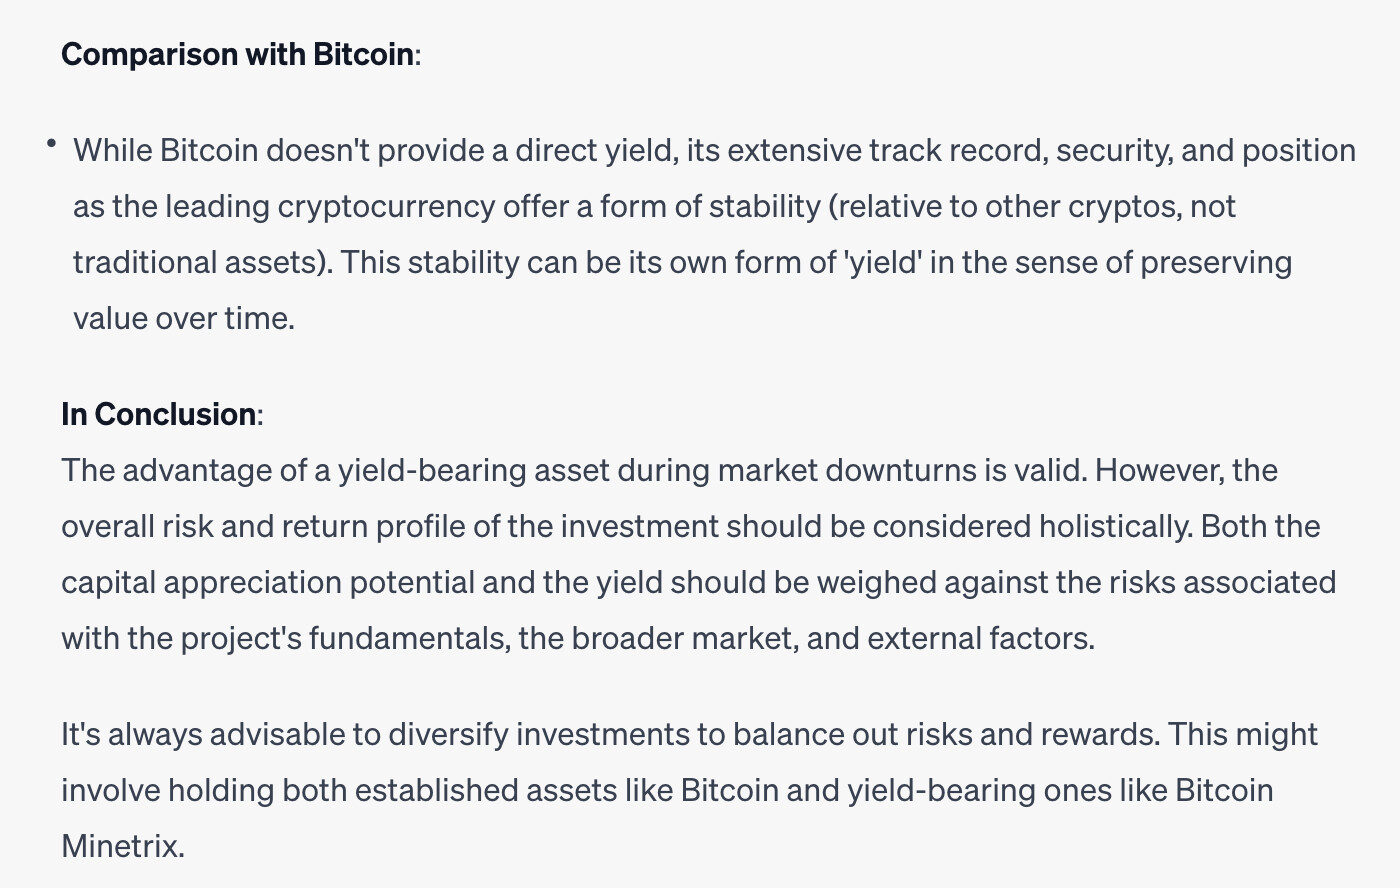Click the word 'Minetrix.' at the end

[123, 846]
